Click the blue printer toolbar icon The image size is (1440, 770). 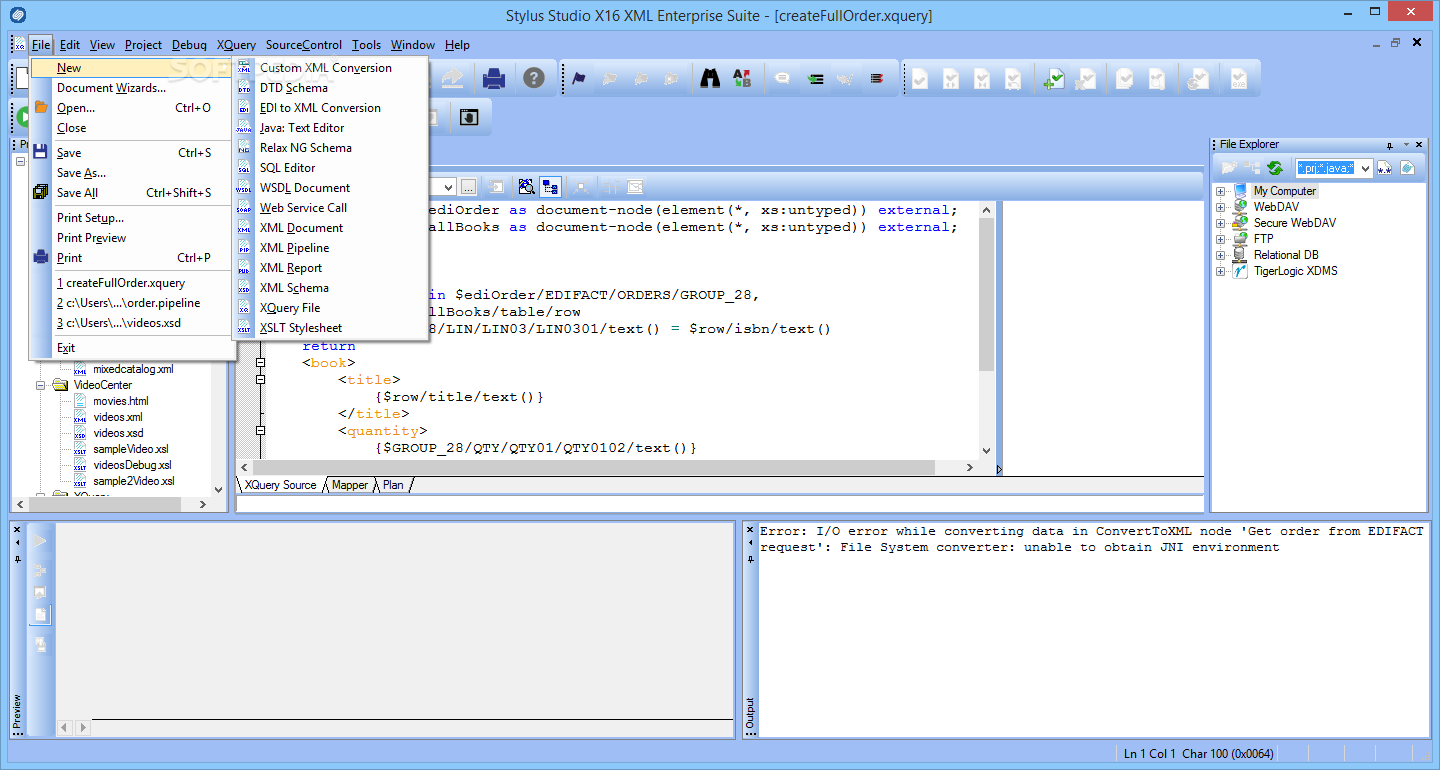[x=494, y=78]
